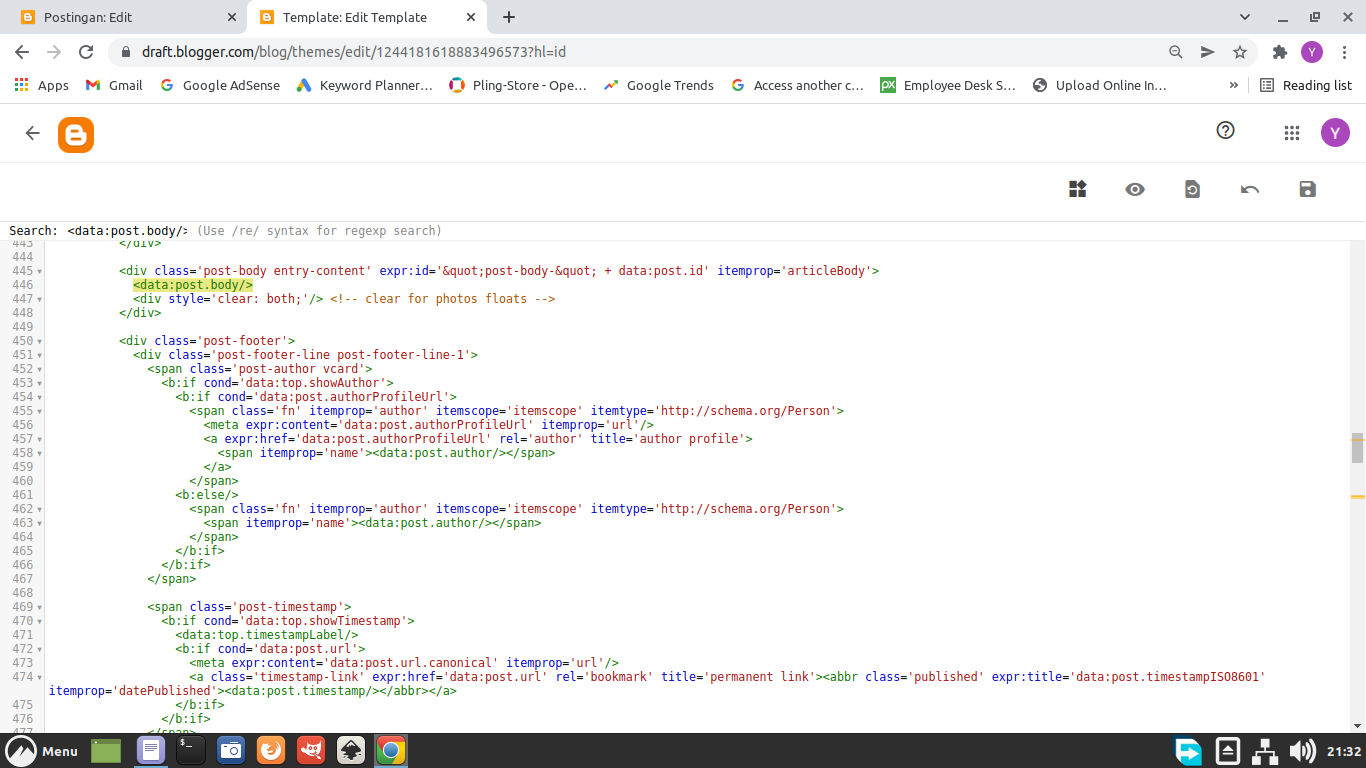
Task: Open the purple Google account avatar in Blogger header
Action: coord(1335,132)
